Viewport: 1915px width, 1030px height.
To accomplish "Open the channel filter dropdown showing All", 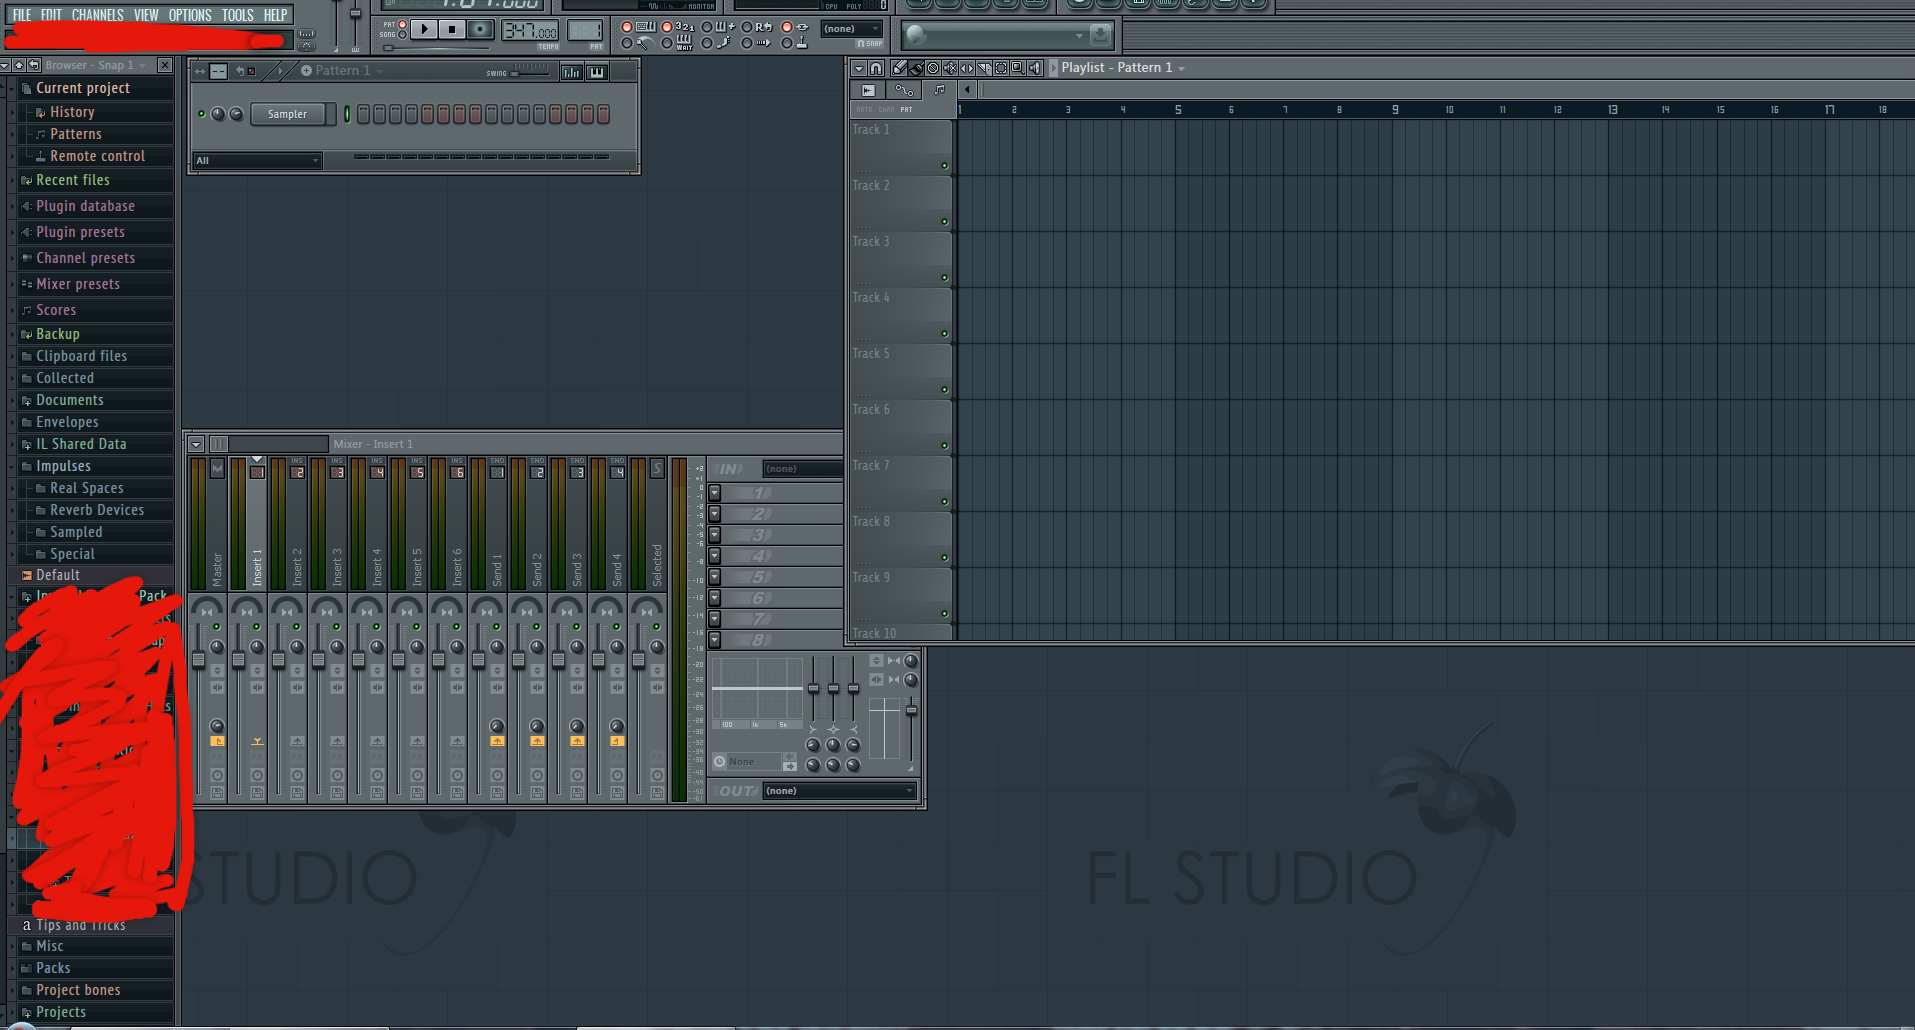I will pos(256,160).
